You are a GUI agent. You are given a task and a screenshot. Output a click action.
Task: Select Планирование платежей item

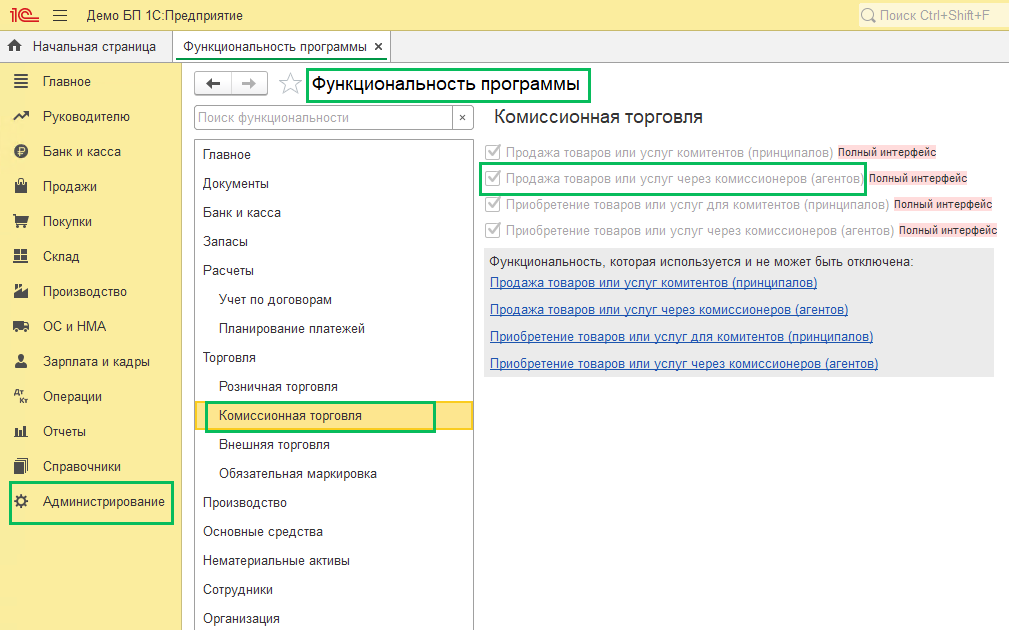coord(333,328)
